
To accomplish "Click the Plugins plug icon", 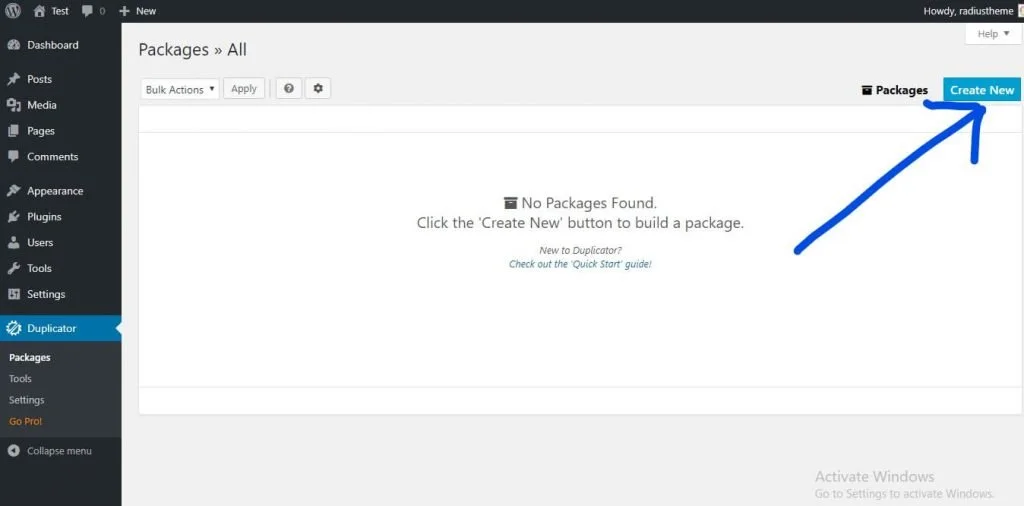I will (x=13, y=217).
